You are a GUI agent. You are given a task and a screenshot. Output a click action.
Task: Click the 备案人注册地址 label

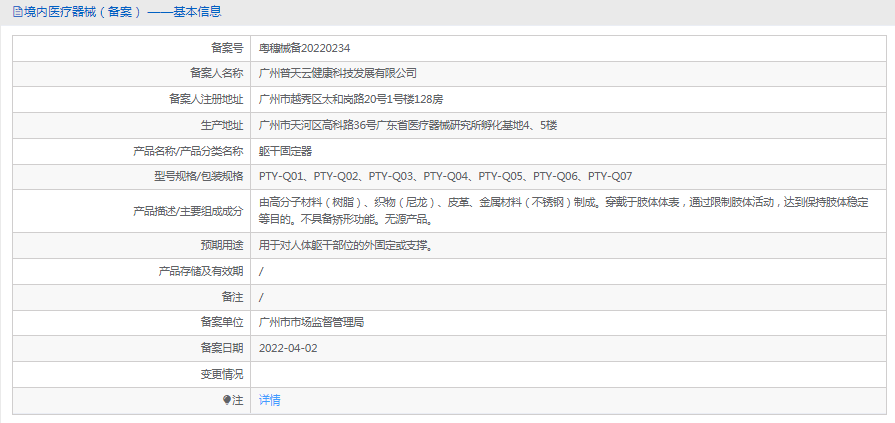[x=206, y=100]
